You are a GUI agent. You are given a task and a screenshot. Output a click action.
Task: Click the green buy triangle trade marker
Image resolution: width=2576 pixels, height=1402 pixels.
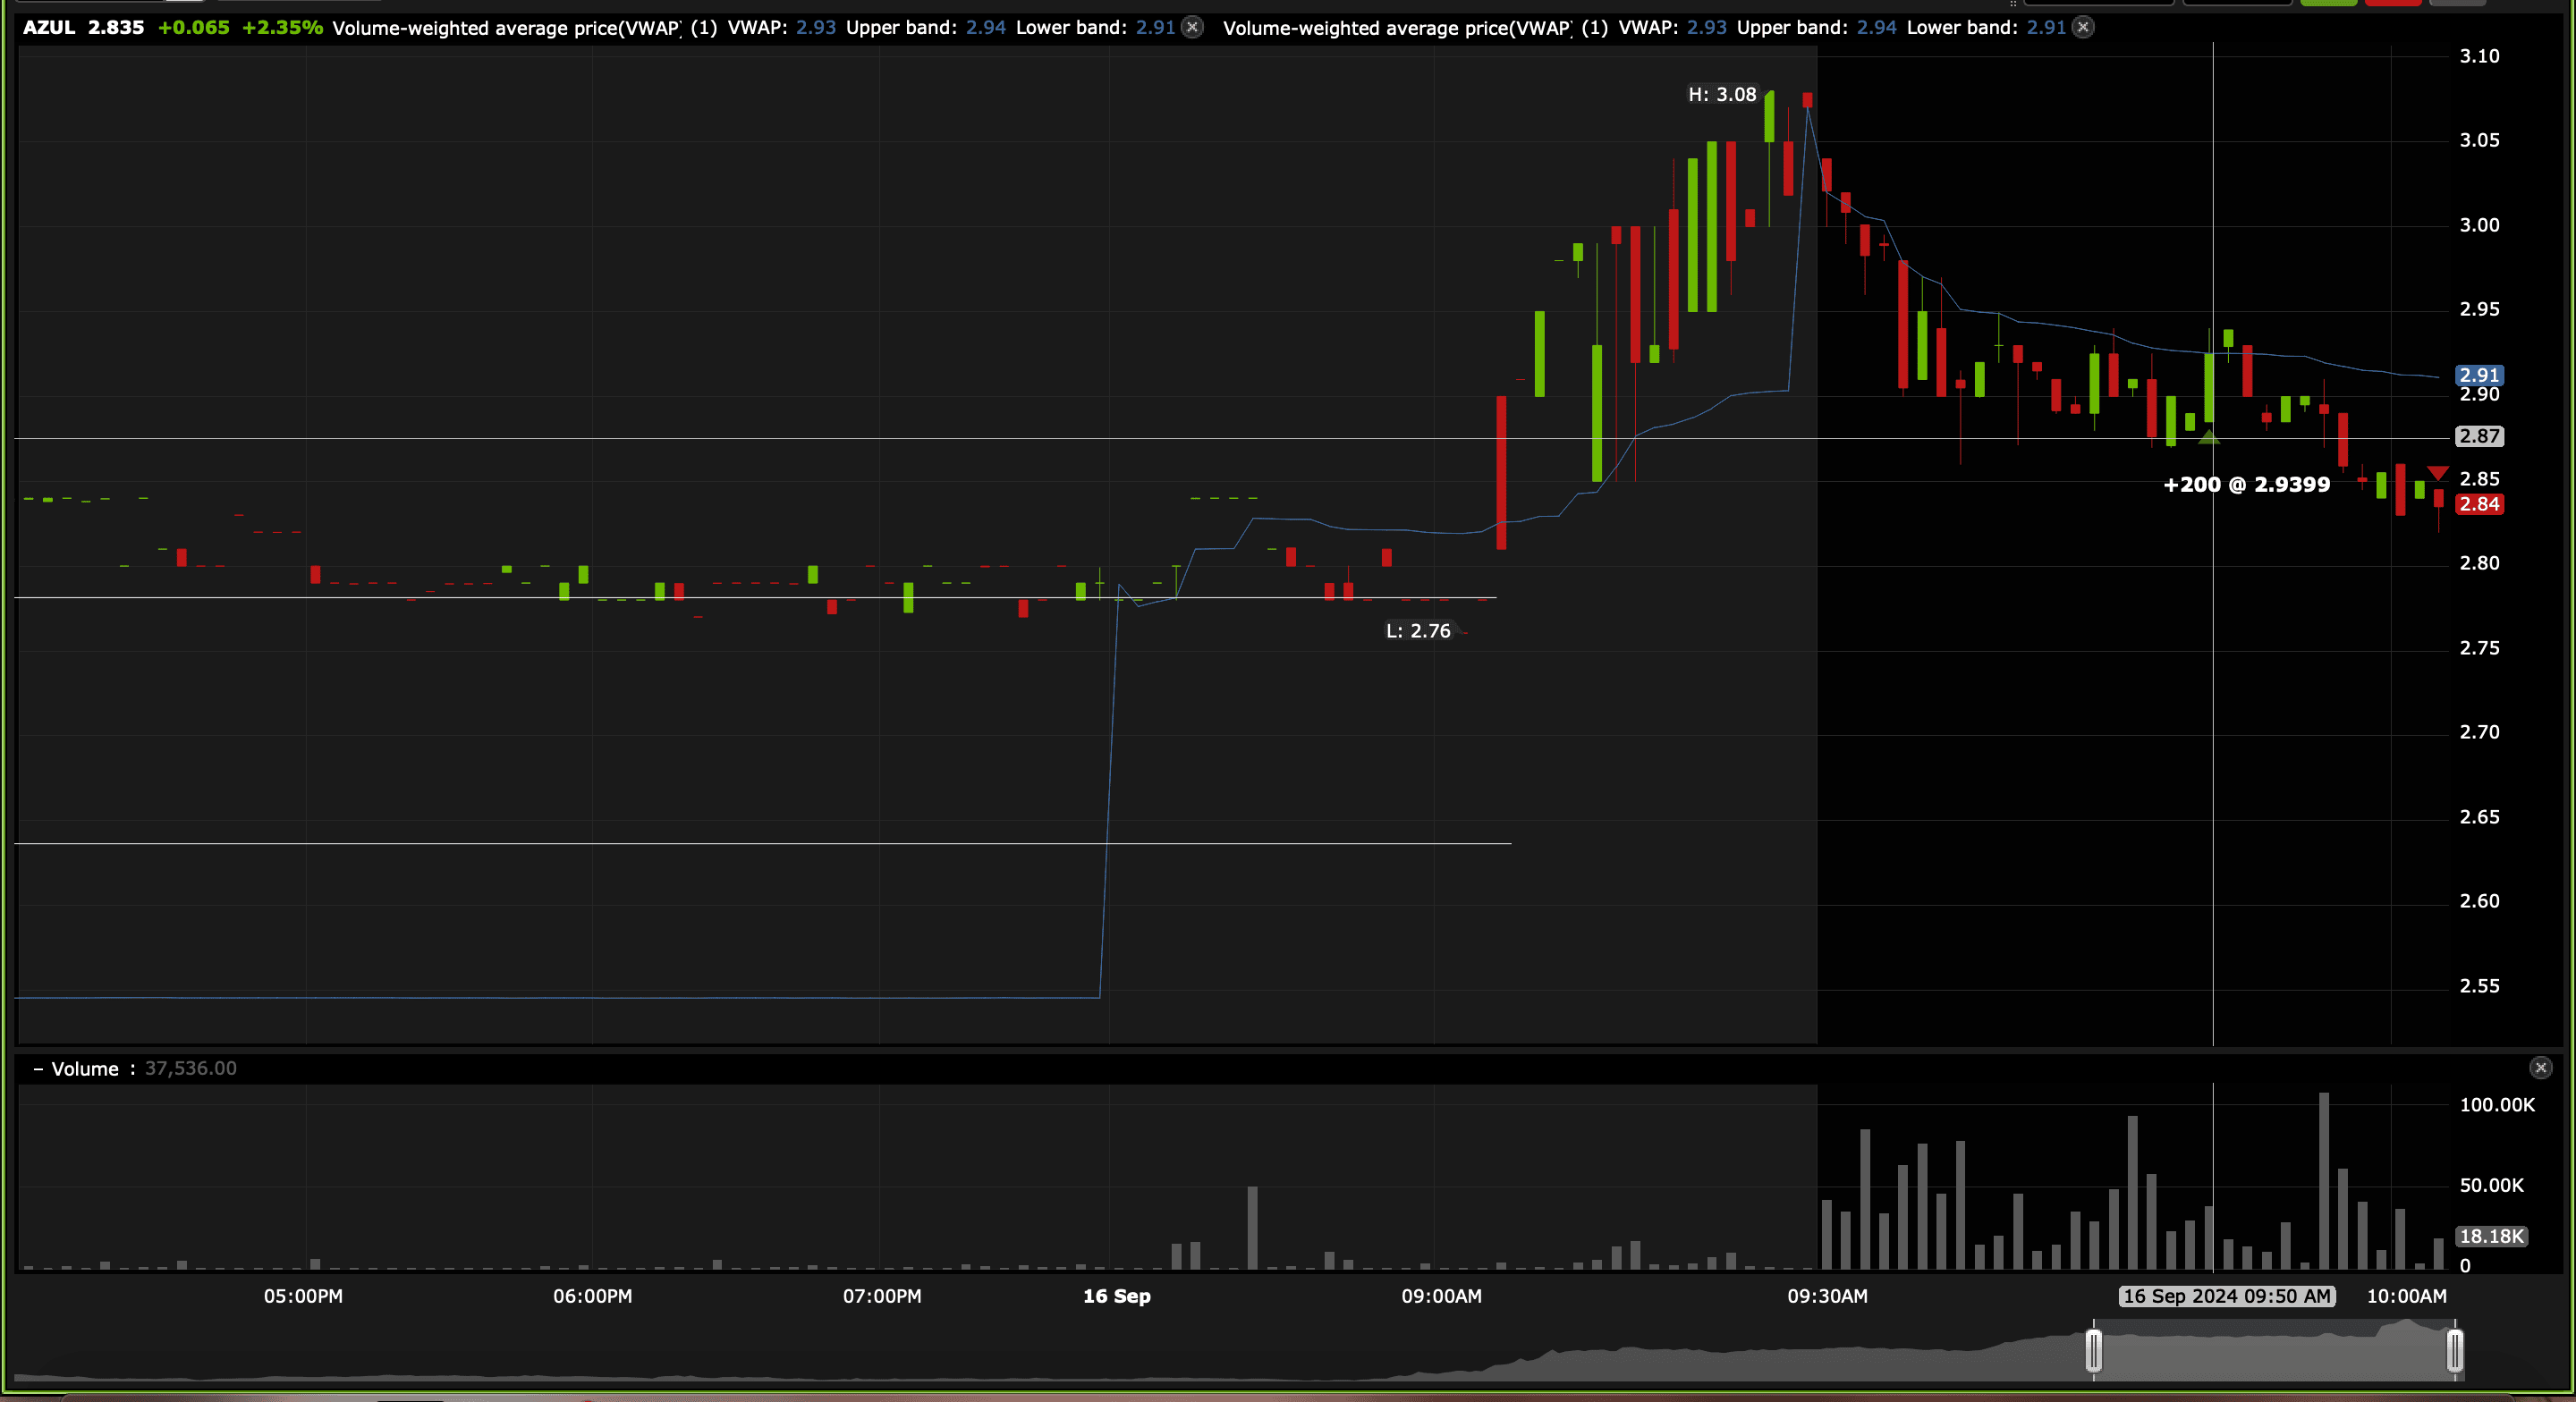(x=2209, y=437)
